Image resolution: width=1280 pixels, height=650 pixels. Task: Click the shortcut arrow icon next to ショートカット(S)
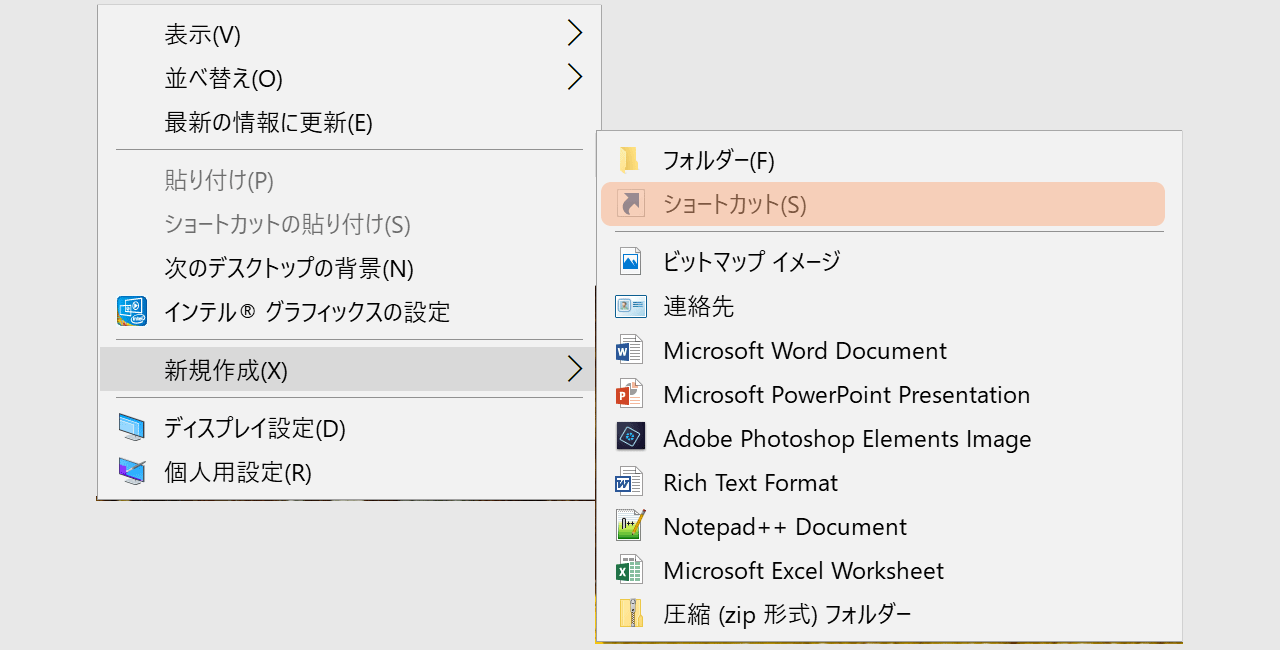pos(631,204)
